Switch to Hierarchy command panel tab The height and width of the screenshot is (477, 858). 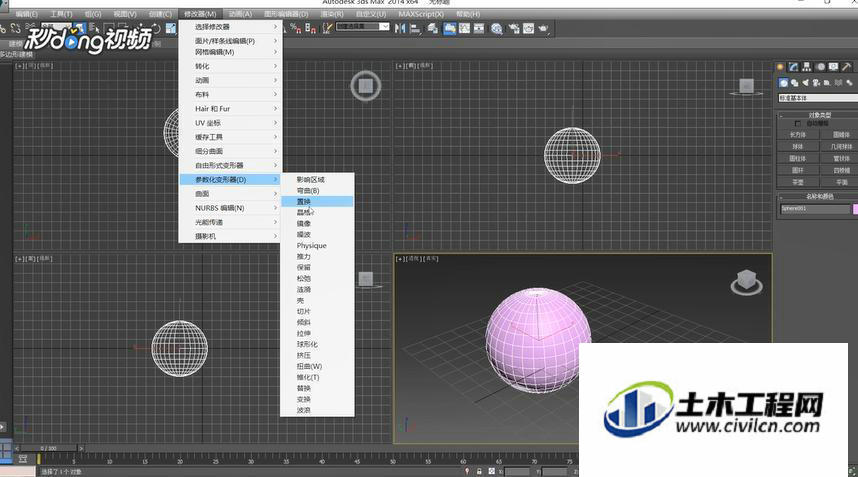tap(807, 67)
